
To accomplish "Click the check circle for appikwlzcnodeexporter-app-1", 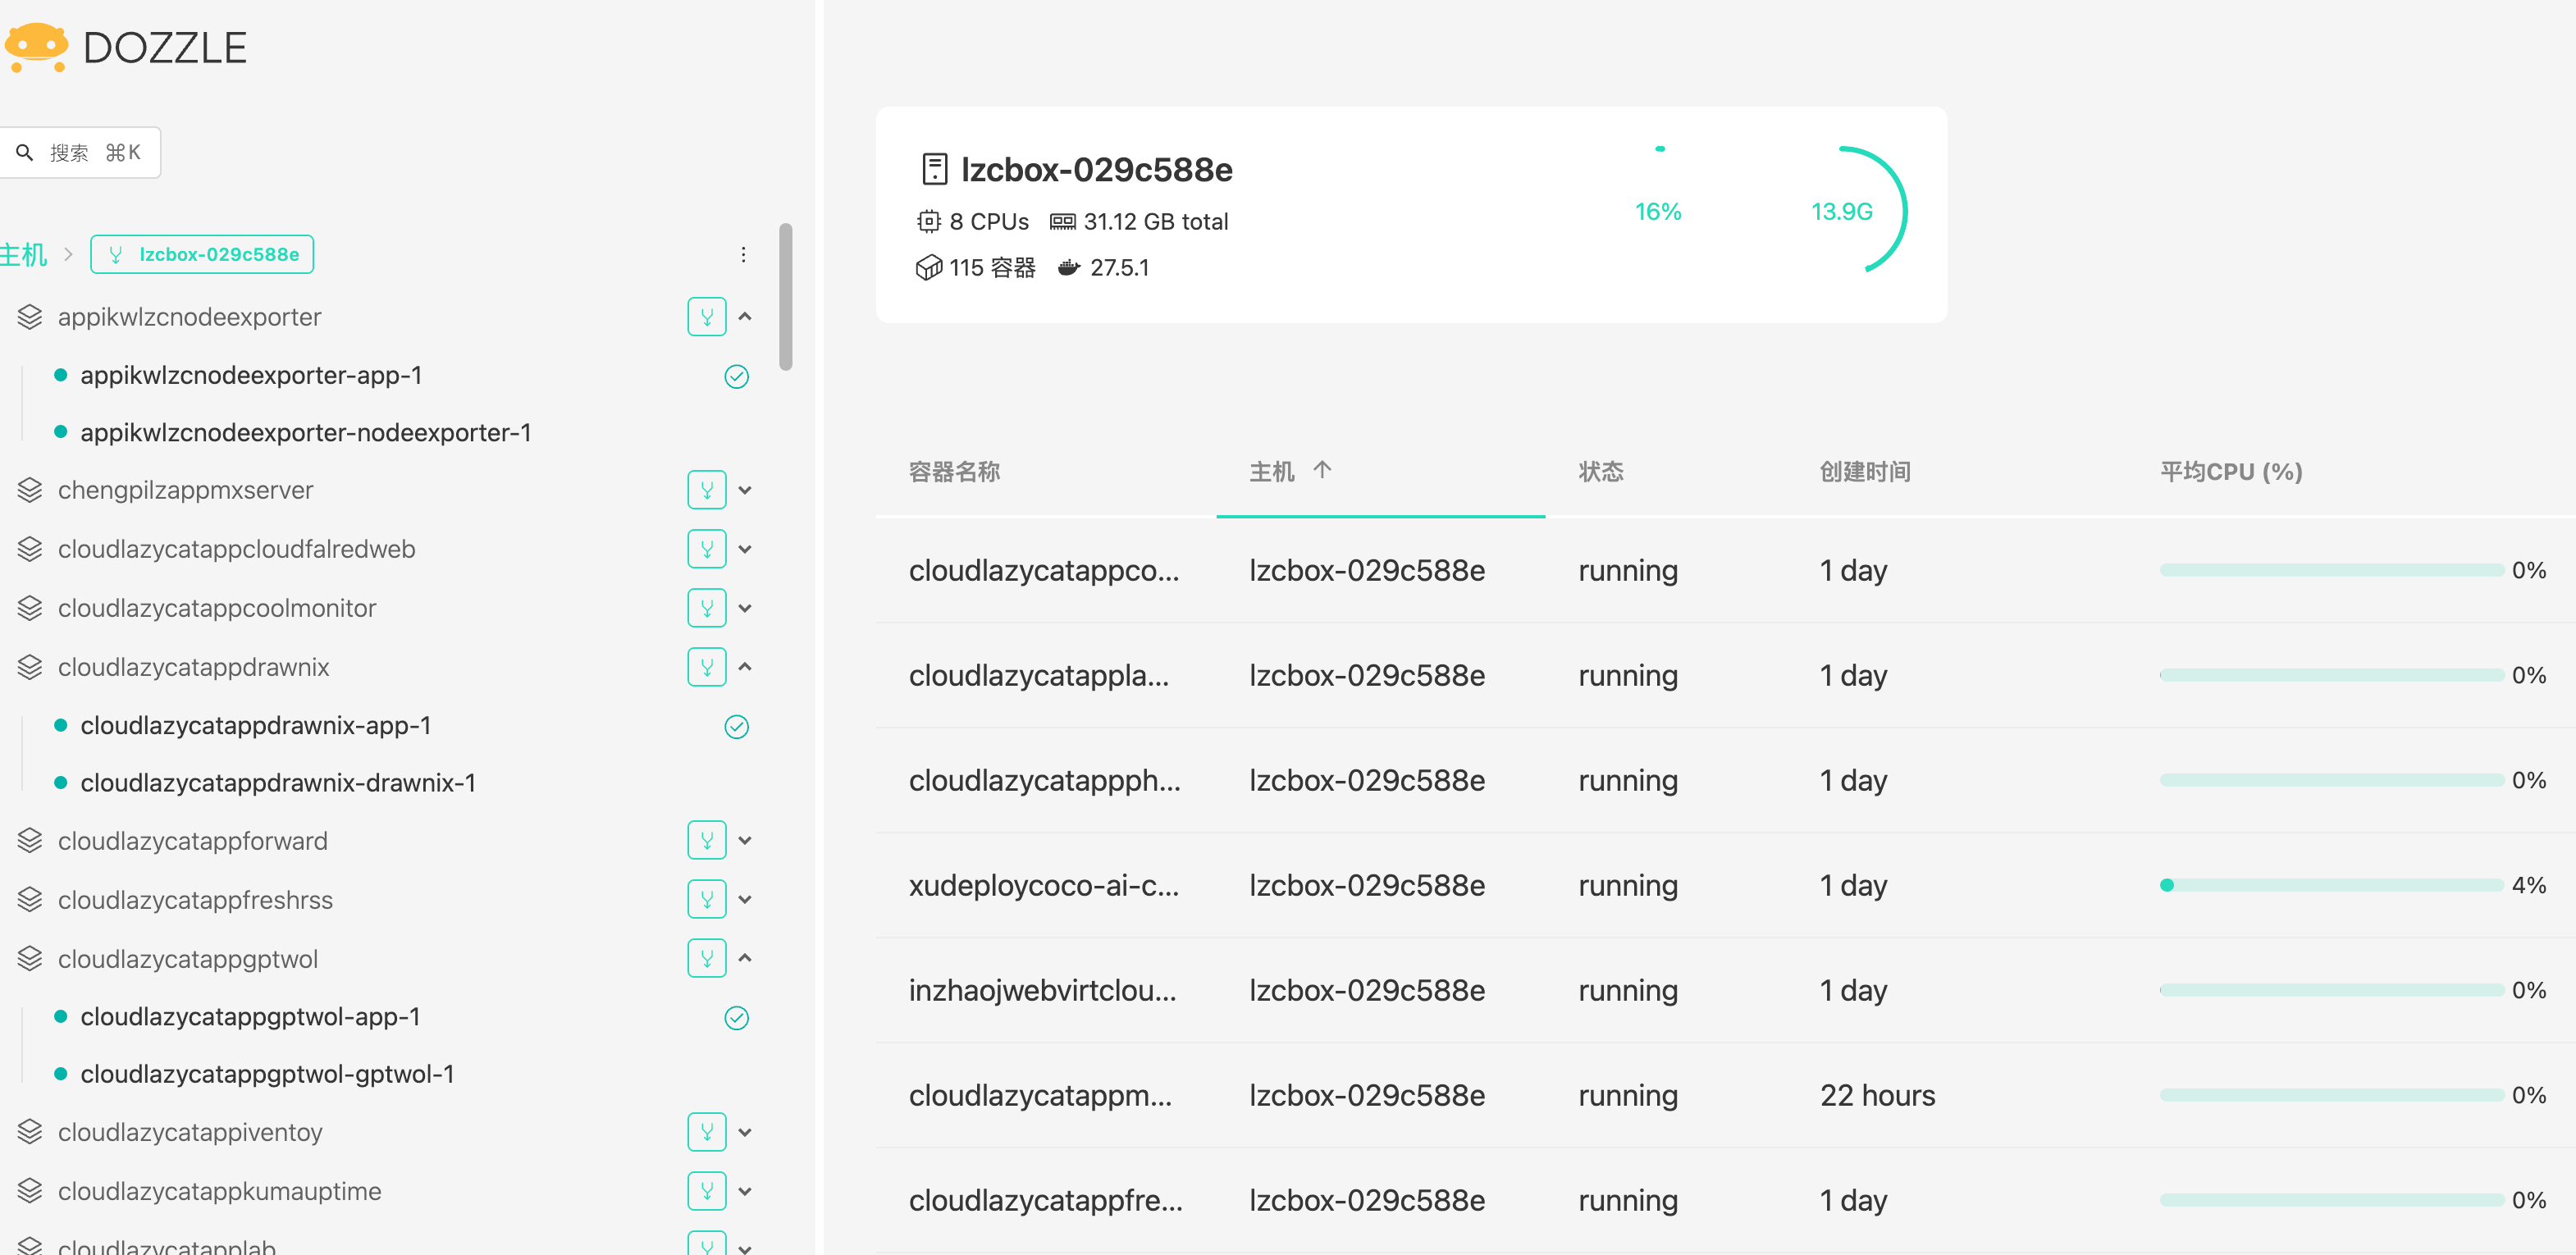I will (736, 376).
